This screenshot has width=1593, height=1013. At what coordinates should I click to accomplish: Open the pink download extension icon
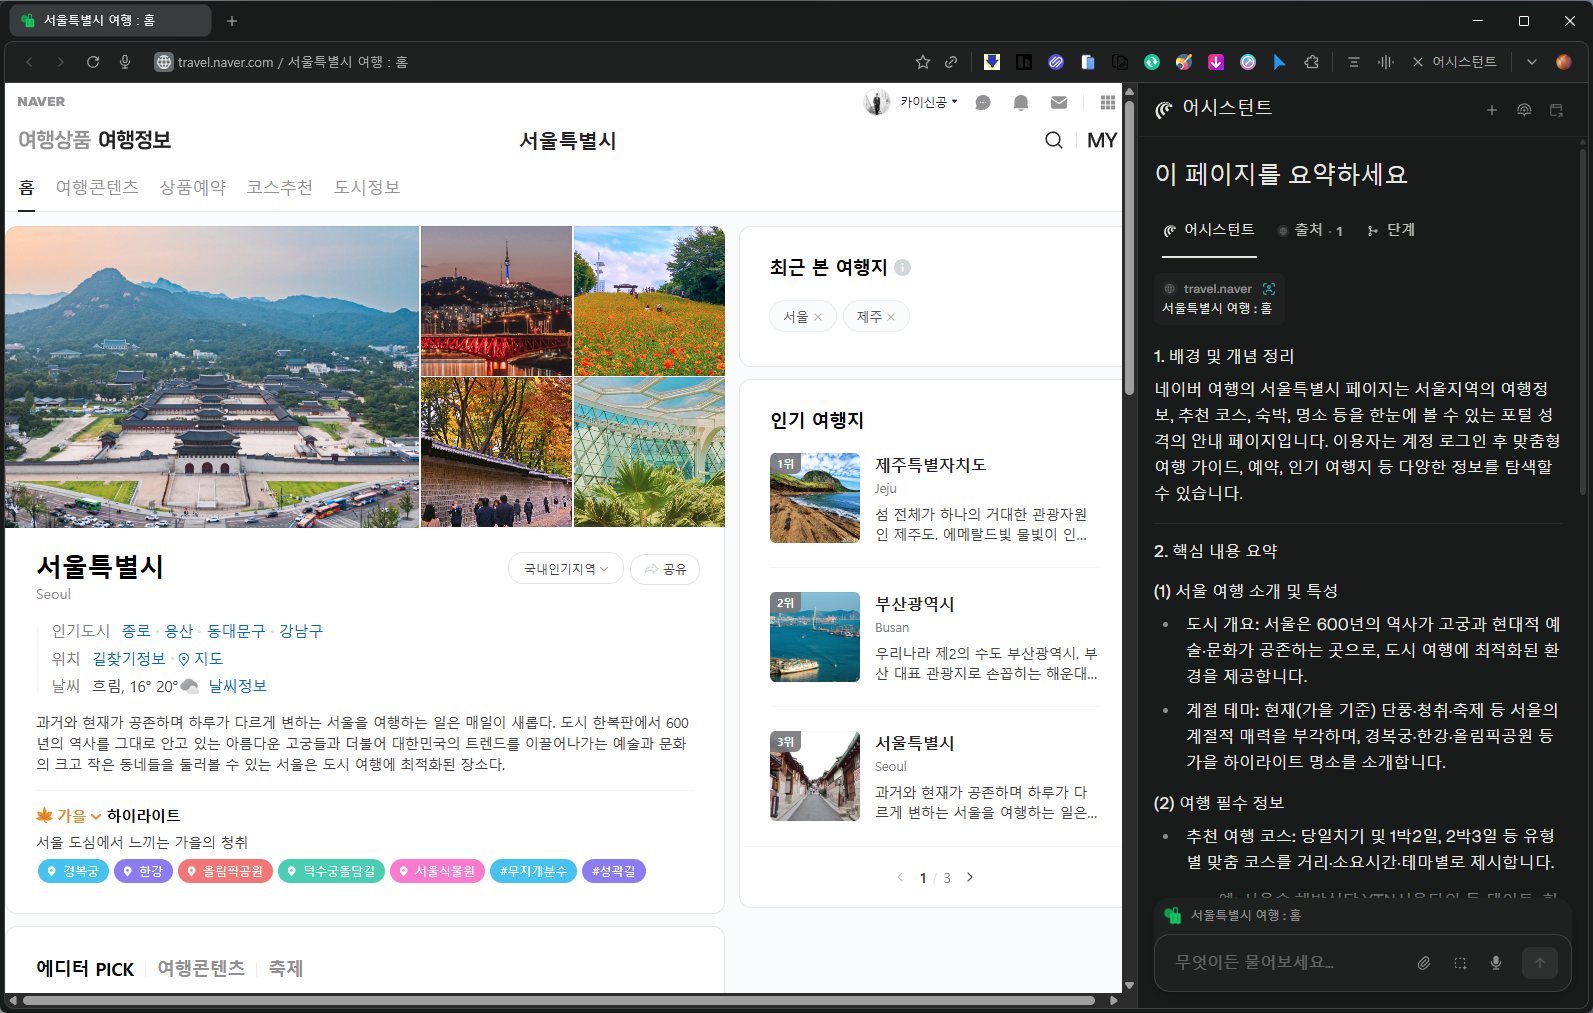pos(1216,62)
